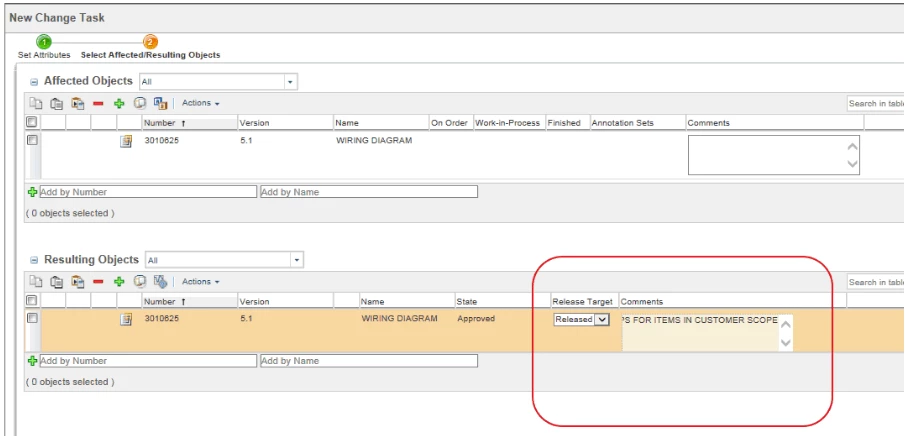Collapse the Affected Objects section
Image resolution: width=906 pixels, height=436 pixels.
point(34,83)
